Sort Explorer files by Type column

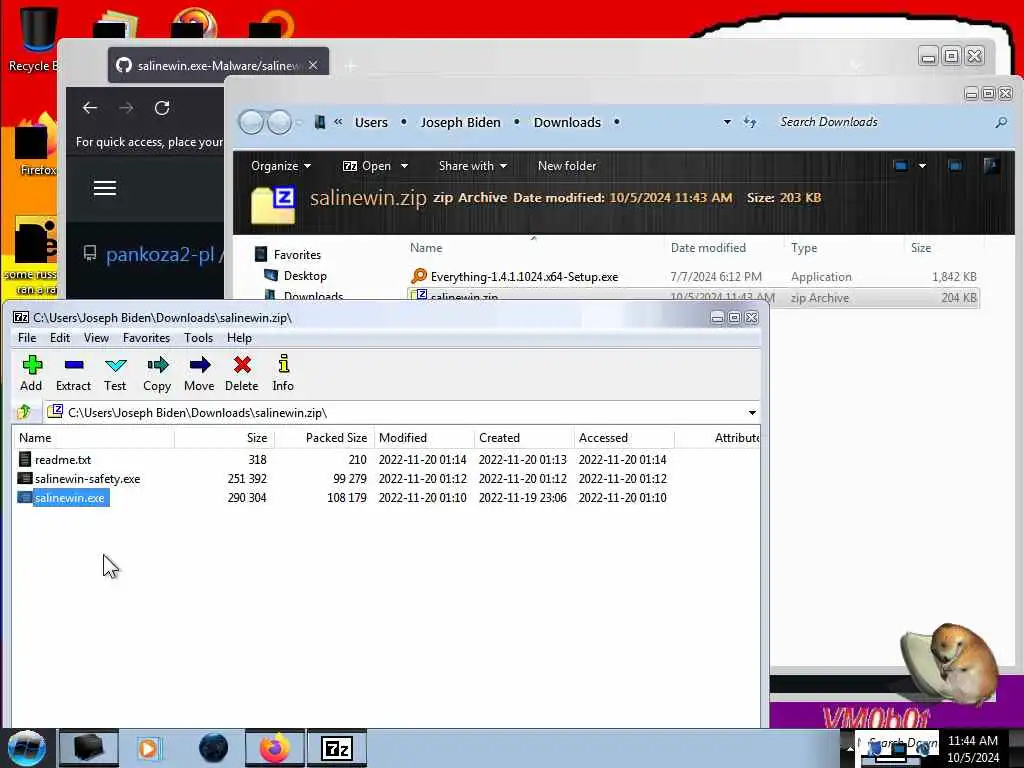[804, 248]
